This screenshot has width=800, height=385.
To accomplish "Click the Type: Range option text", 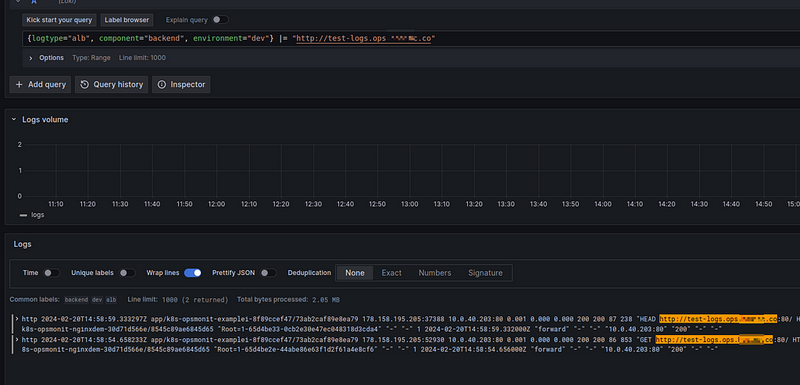I will click(x=91, y=58).
